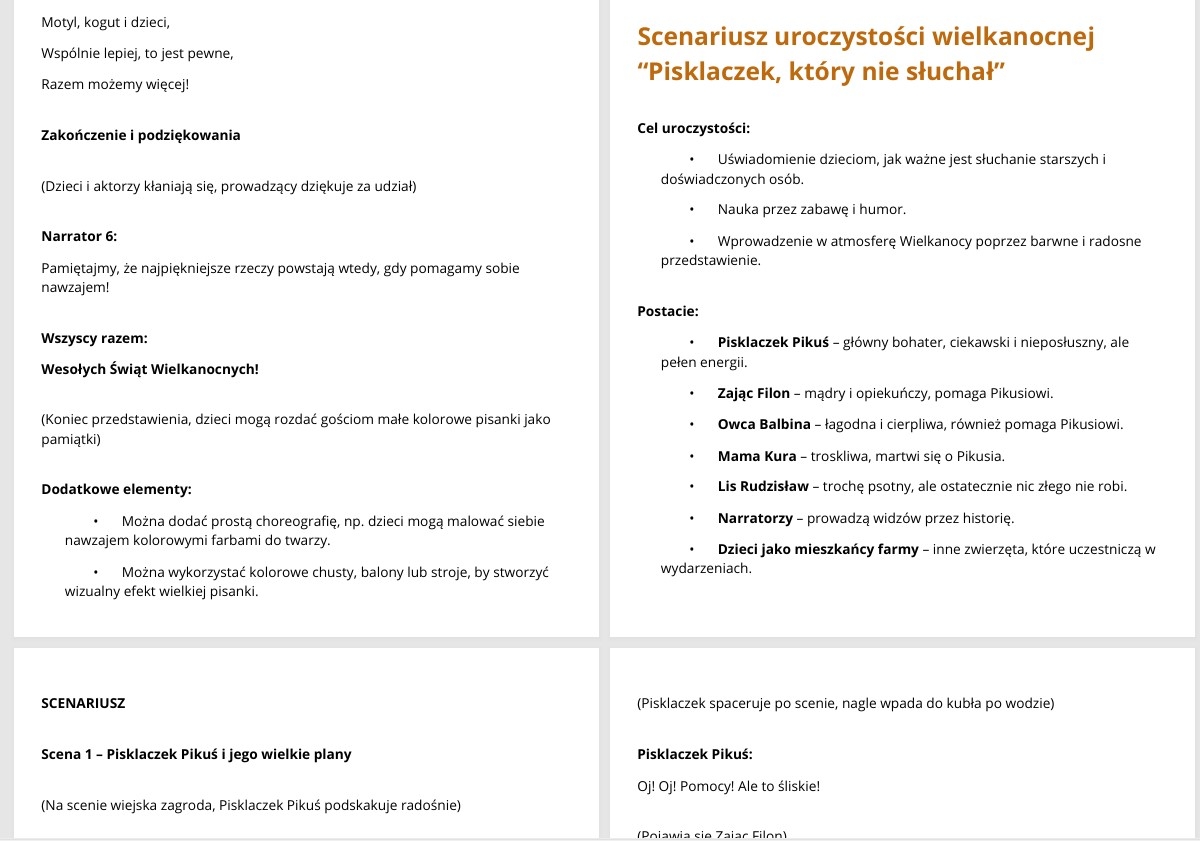1200x841 pixels.
Task: Click bold "Lis Rudzisław" in character list
Action: (764, 487)
